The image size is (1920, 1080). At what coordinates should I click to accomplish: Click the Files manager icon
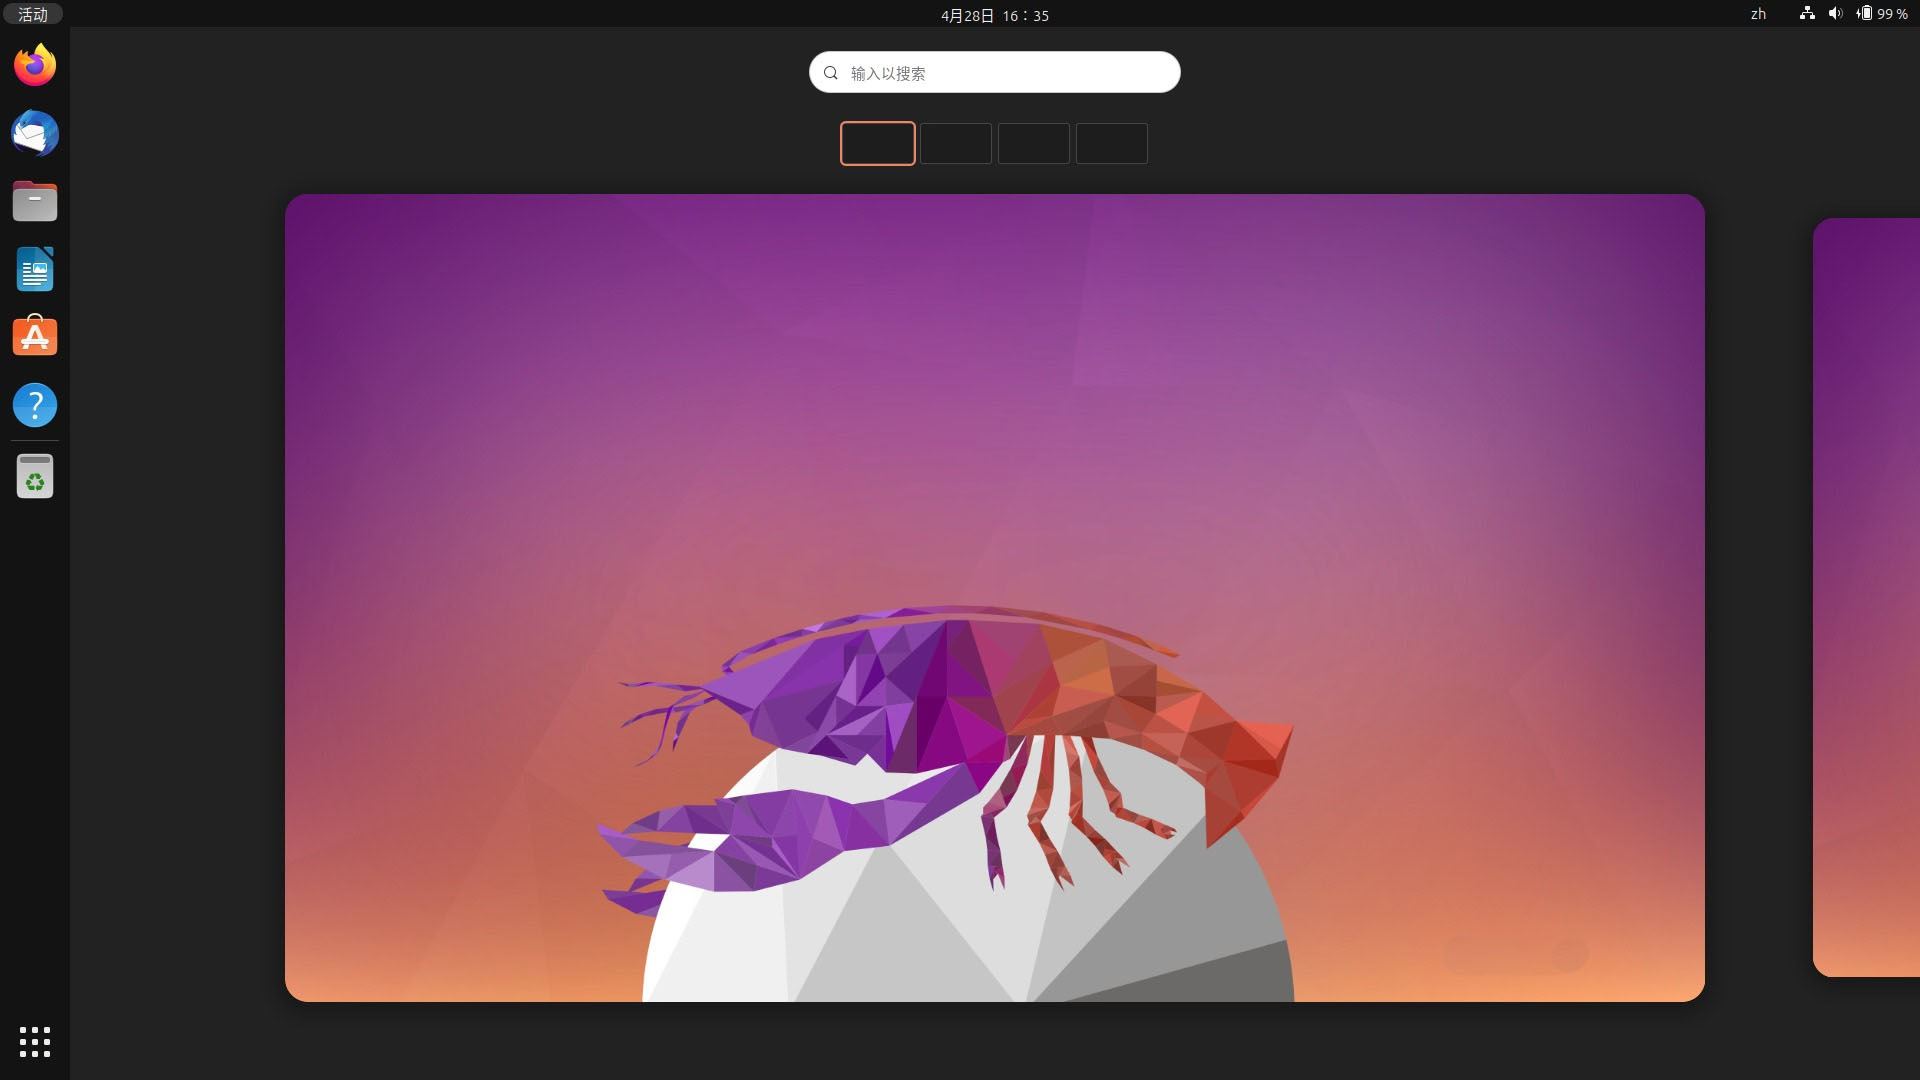tap(34, 200)
